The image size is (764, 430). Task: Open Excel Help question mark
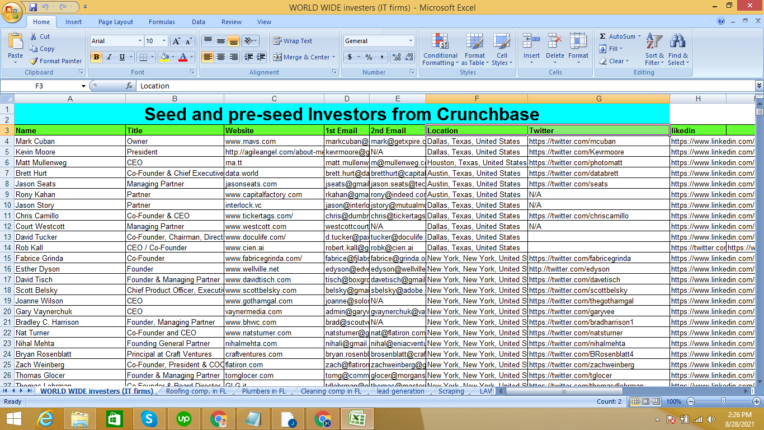pyautogui.click(x=721, y=21)
